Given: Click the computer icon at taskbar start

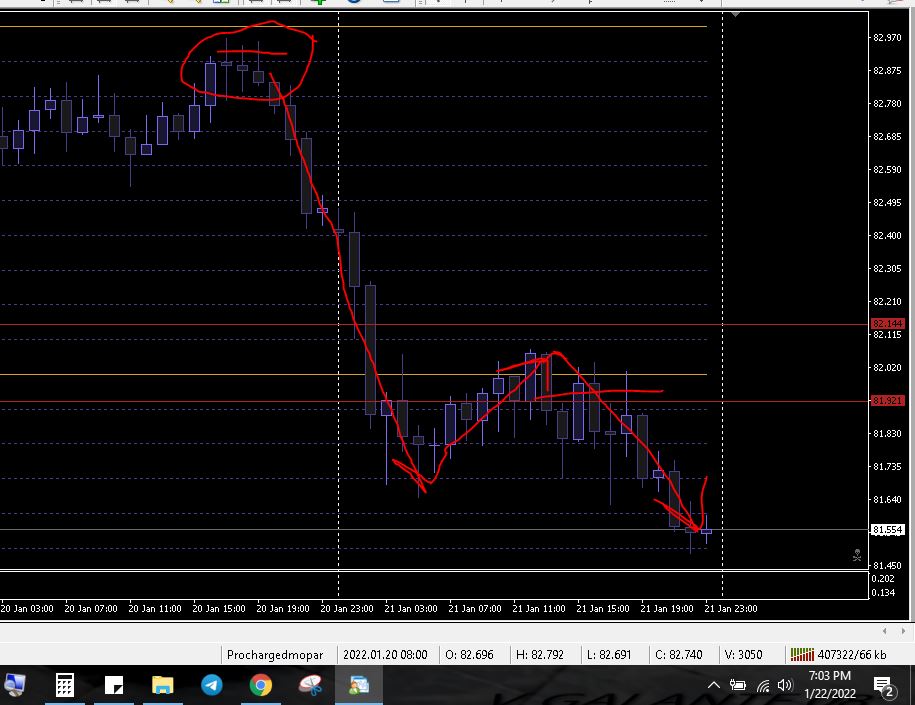Looking at the screenshot, I should point(15,685).
